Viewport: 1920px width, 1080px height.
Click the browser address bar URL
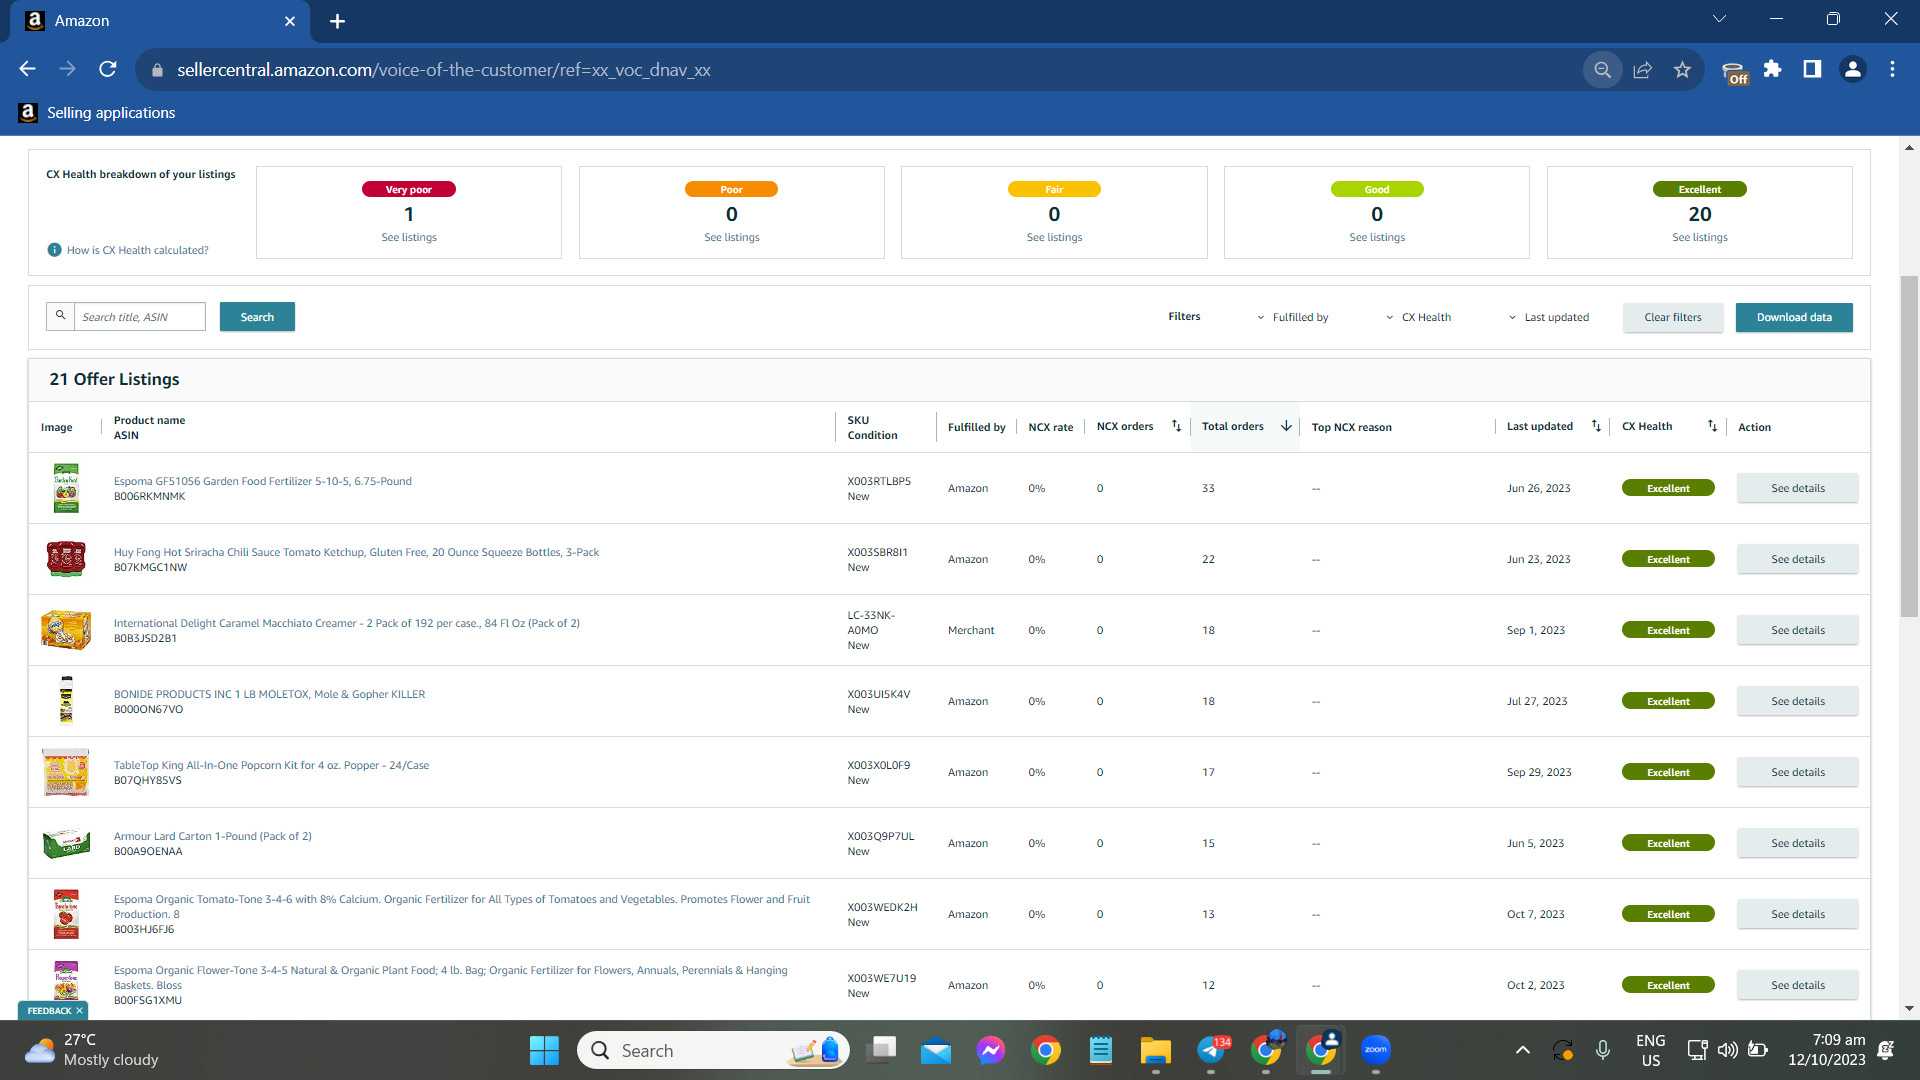pos(444,70)
